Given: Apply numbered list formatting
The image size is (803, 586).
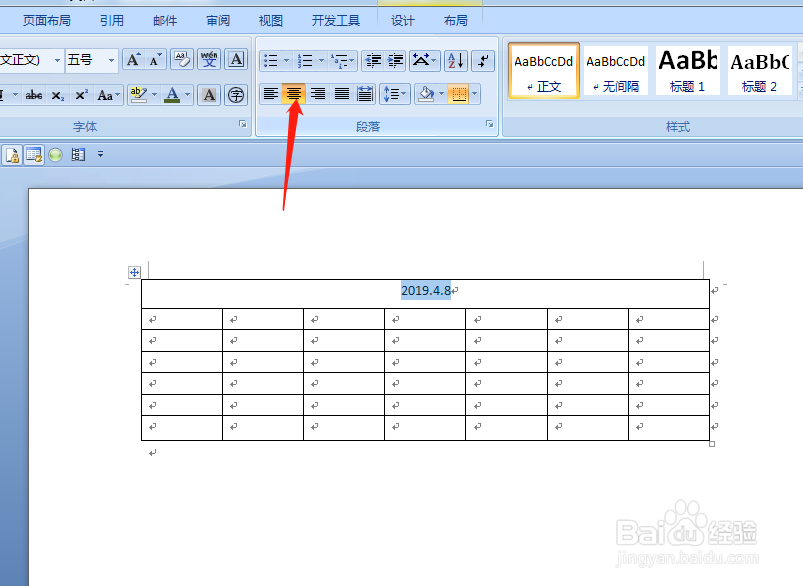Looking at the screenshot, I should [305, 61].
